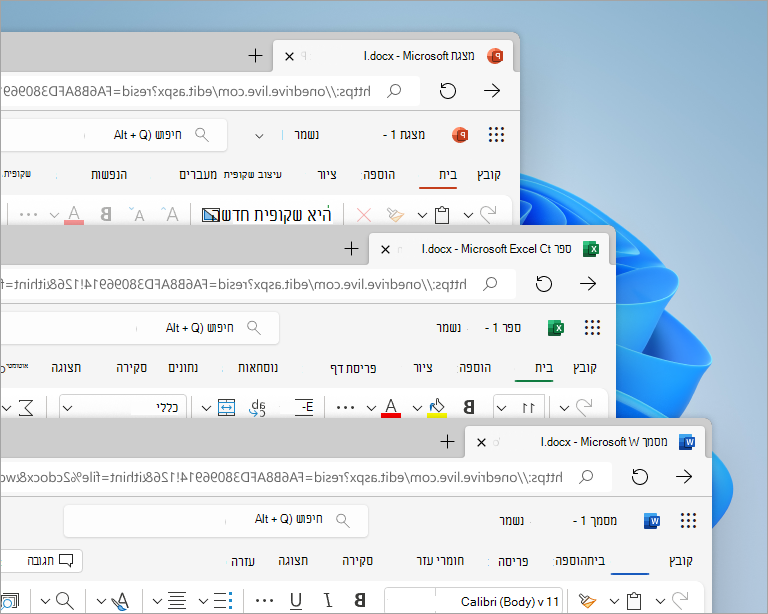Open app launcher grid in PowerPoint window

(496, 135)
